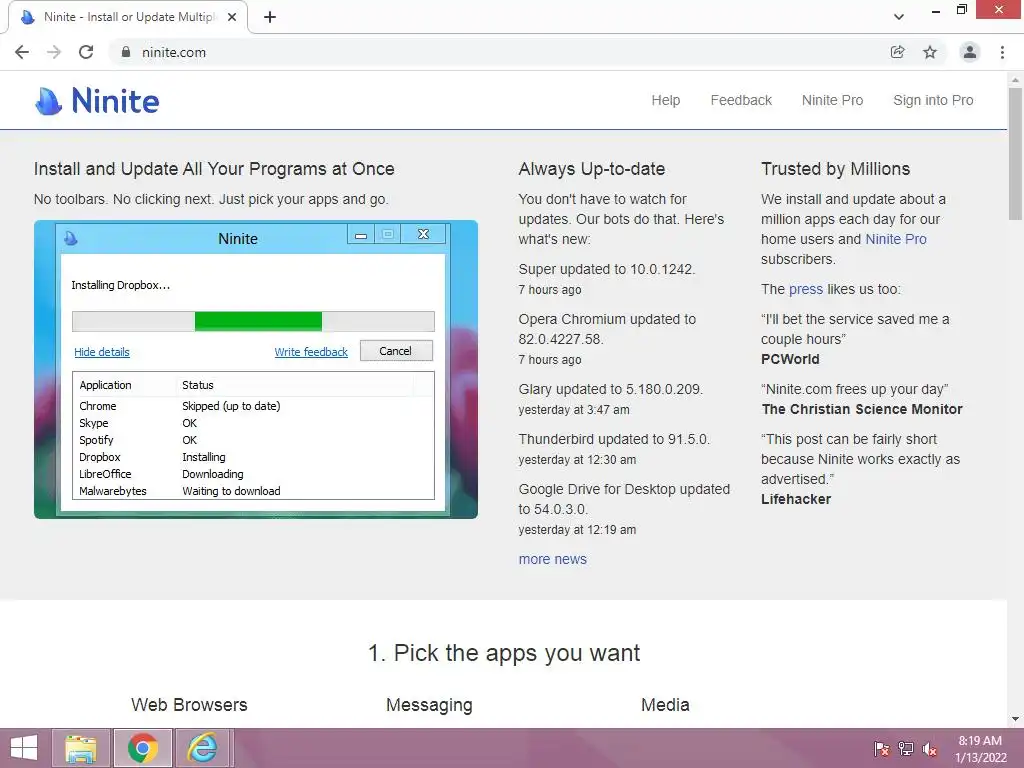1024x768 pixels.
Task: Click the browser forward arrow
Action: coord(54,52)
